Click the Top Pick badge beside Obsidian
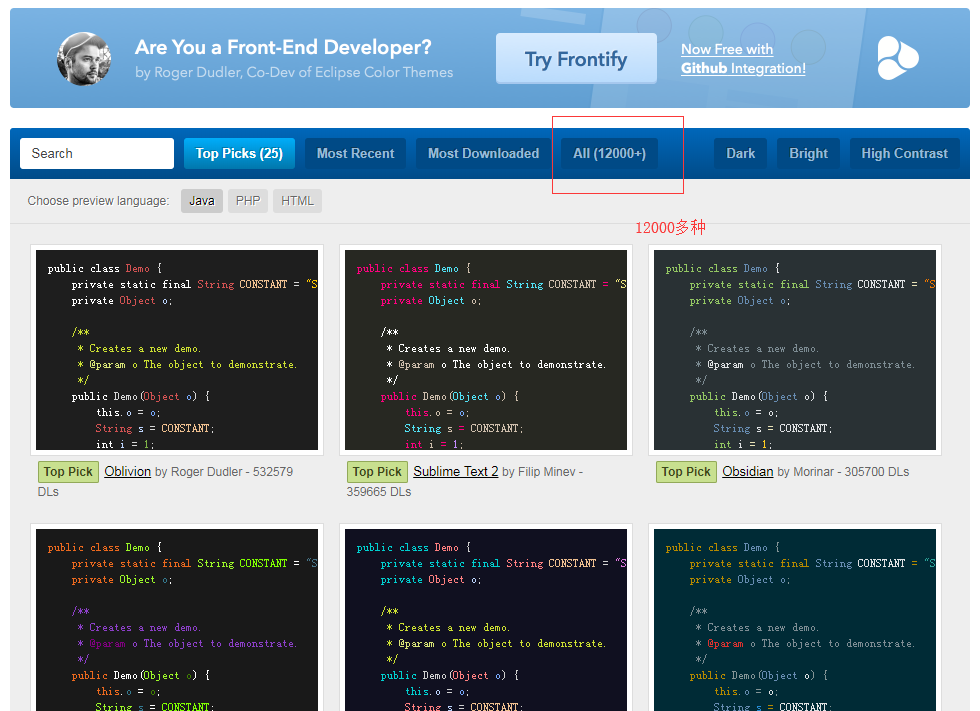This screenshot has height=711, width=980. tap(686, 472)
